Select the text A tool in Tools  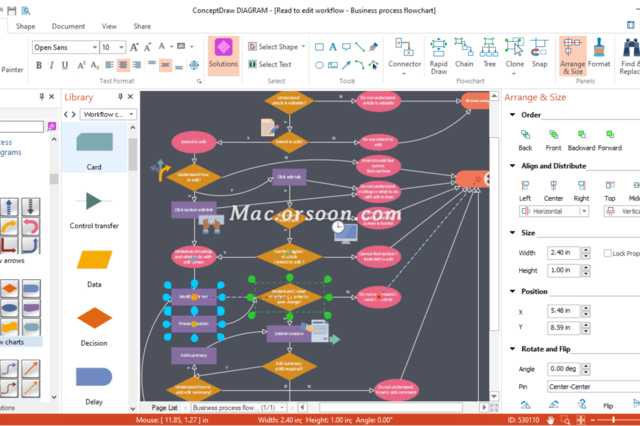coord(333,47)
